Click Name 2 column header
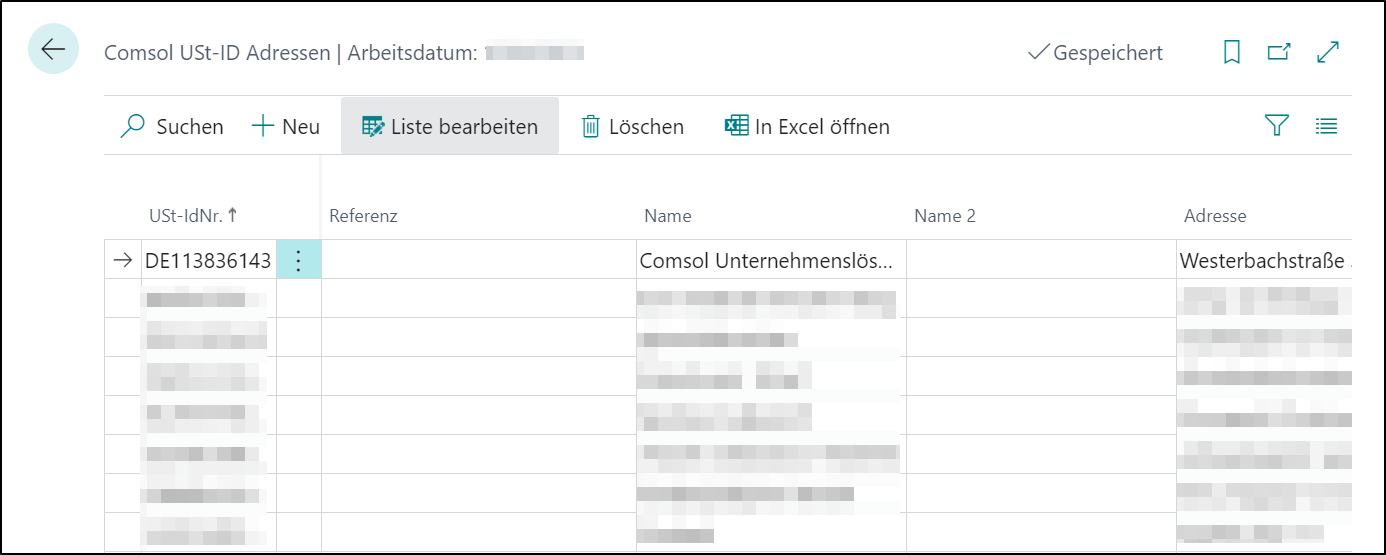This screenshot has width=1386, height=555. pyautogui.click(x=945, y=216)
